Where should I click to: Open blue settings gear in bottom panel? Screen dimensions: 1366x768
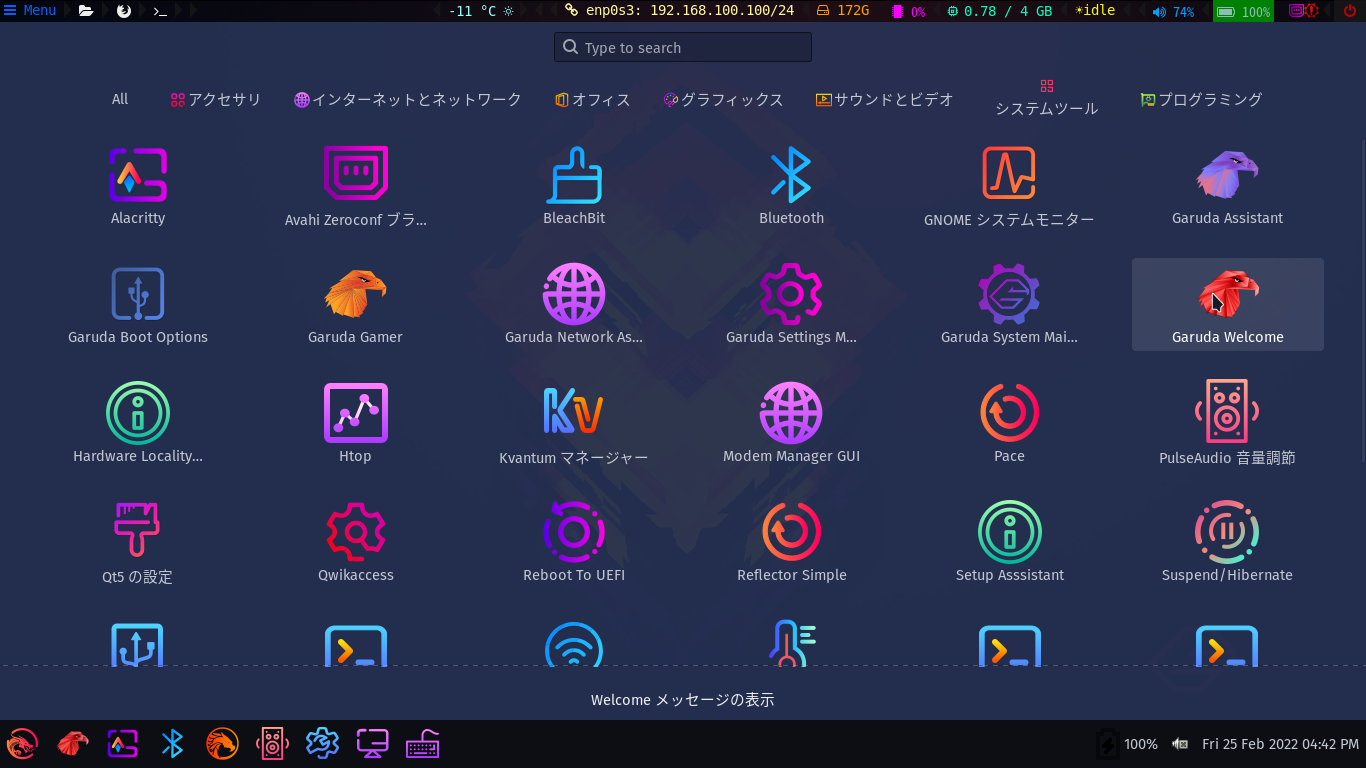pos(322,743)
